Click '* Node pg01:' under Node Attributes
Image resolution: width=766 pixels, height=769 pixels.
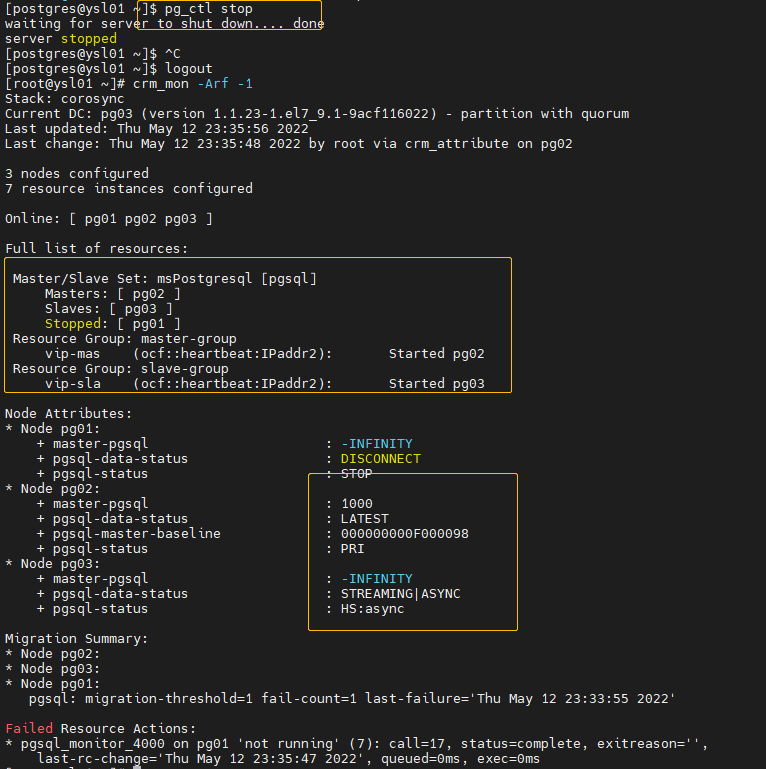[x=53, y=429]
